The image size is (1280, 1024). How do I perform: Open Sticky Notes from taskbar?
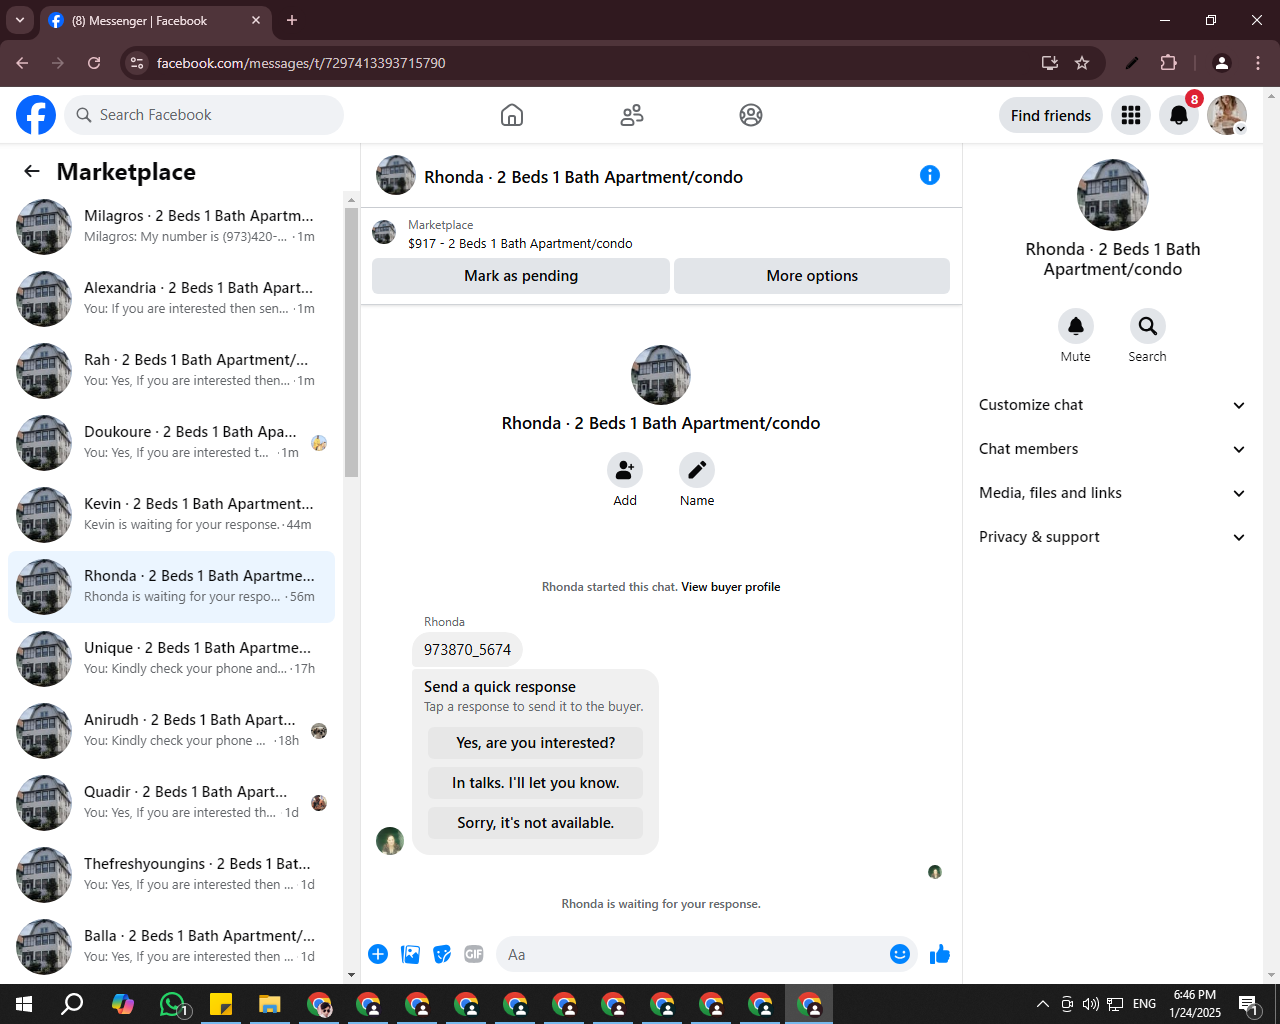(x=221, y=1004)
